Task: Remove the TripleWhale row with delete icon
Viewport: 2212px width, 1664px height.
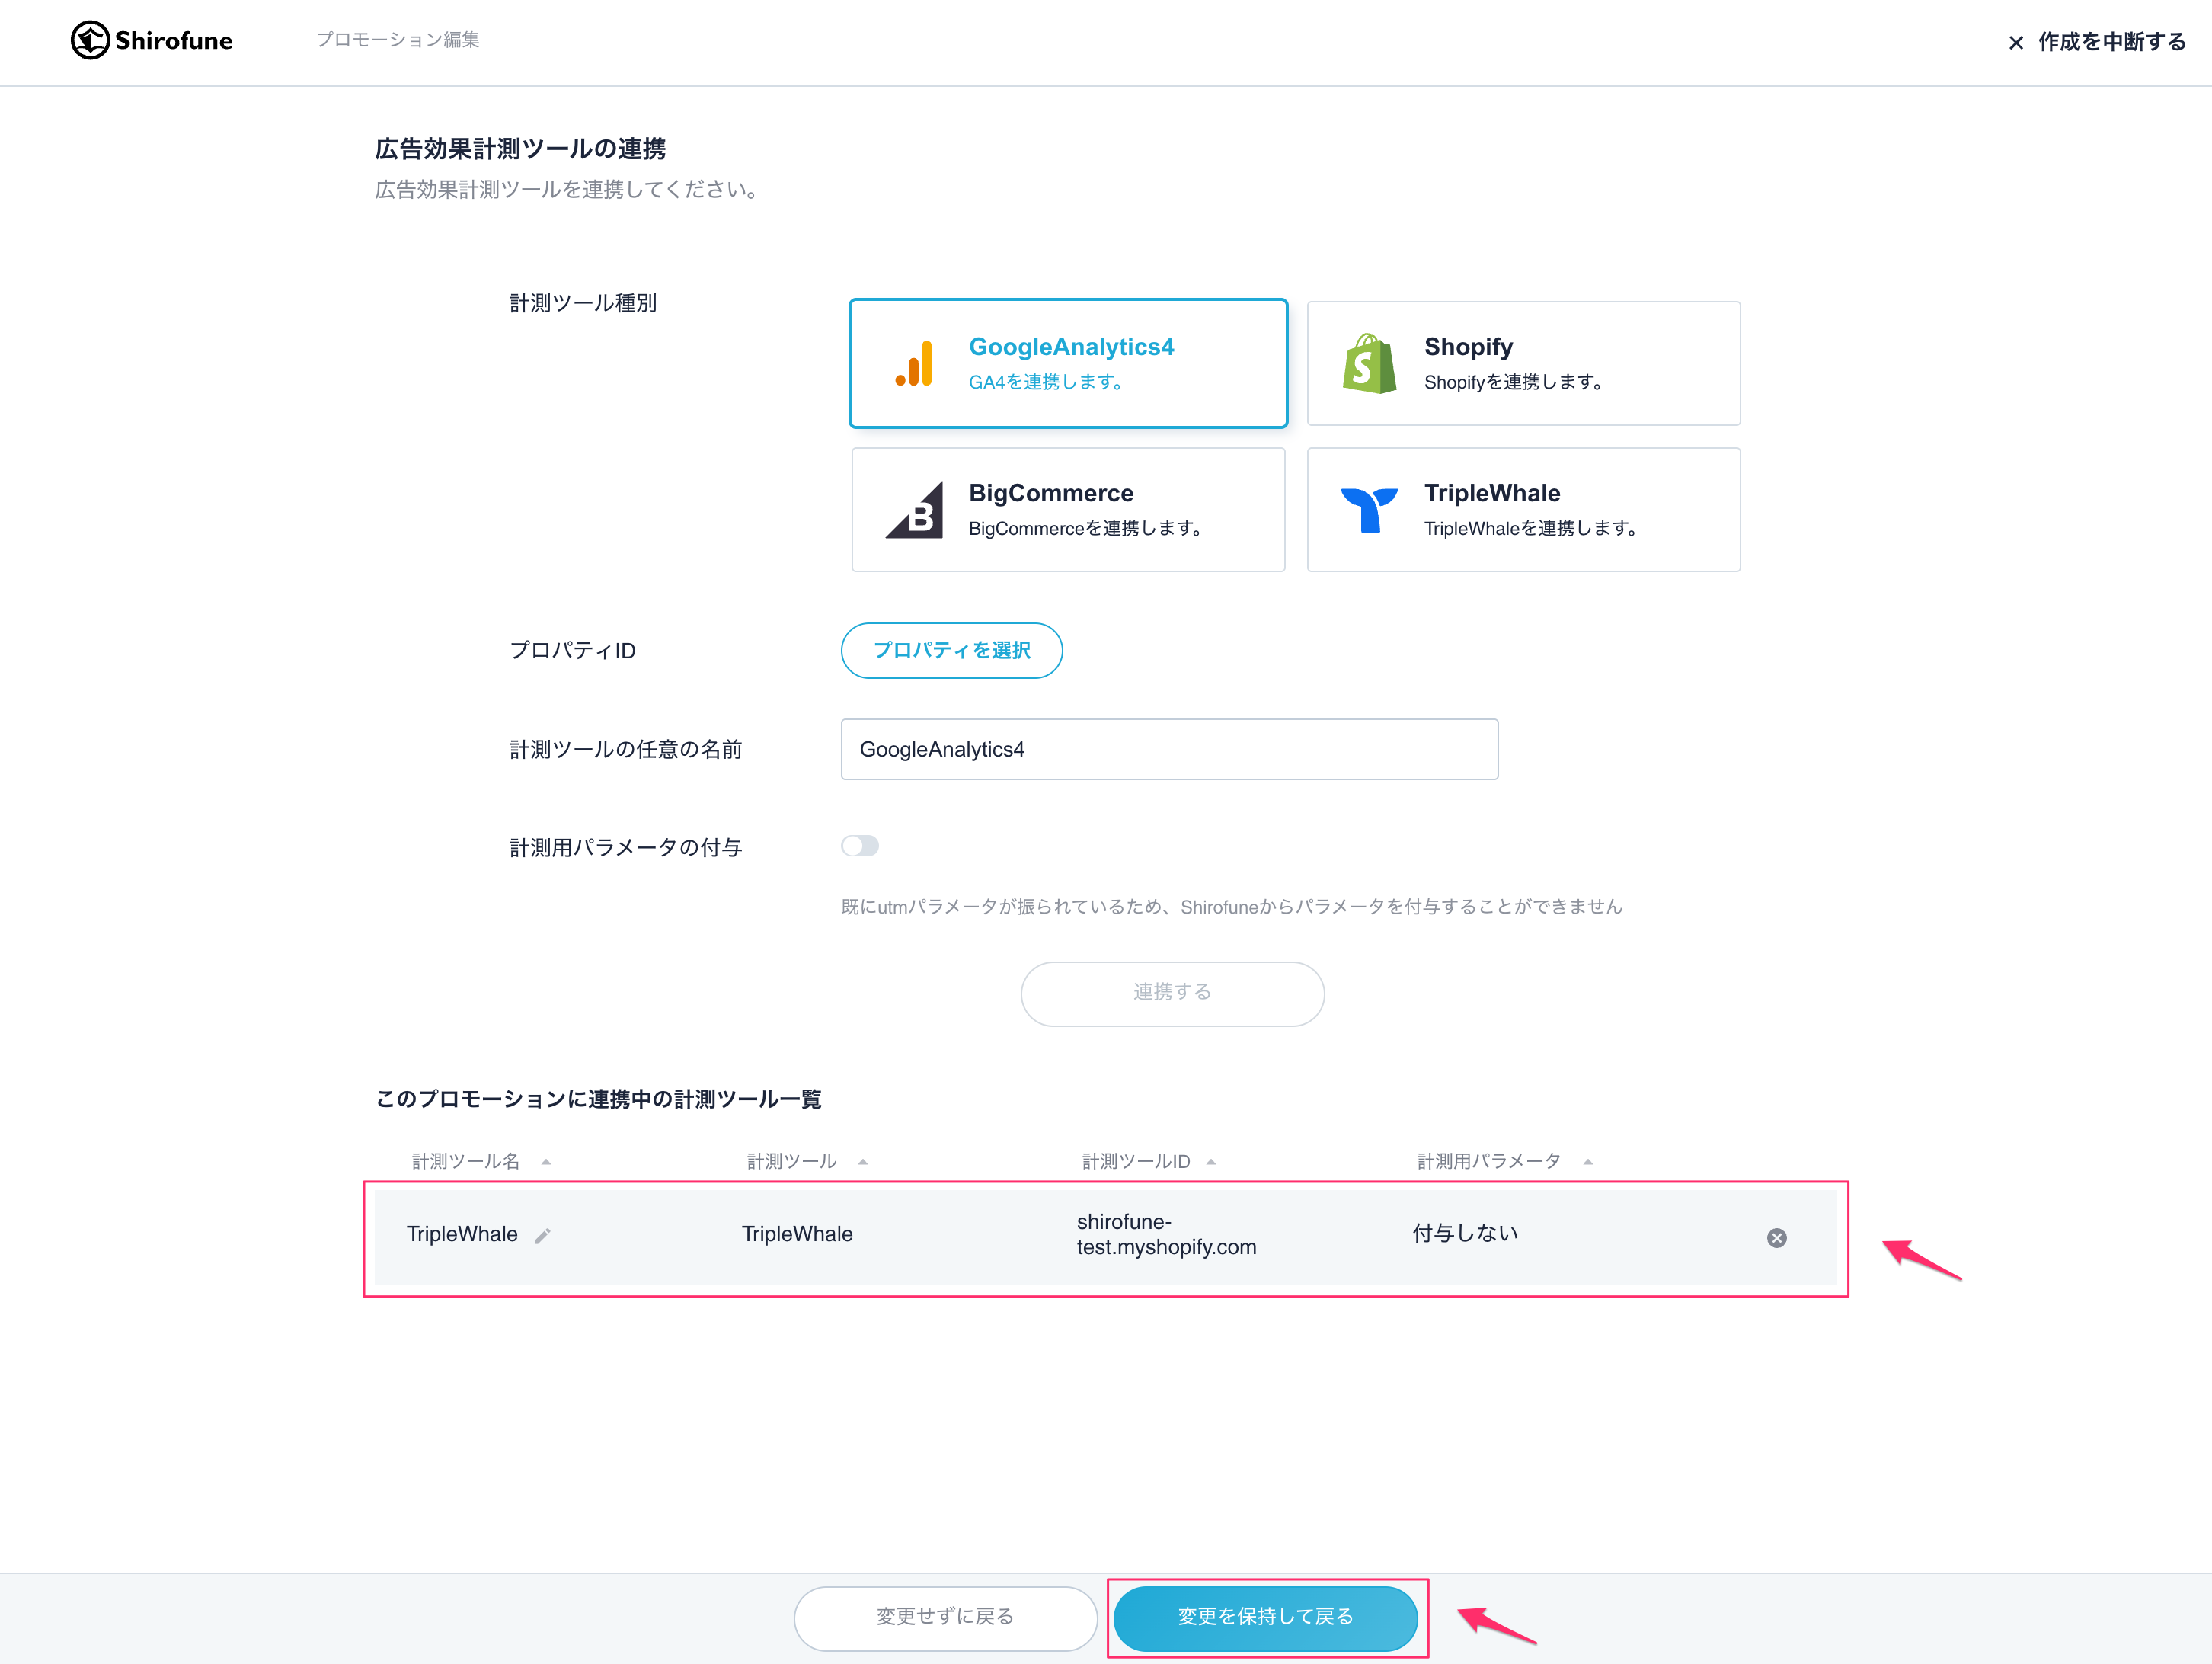Action: coord(1776,1238)
